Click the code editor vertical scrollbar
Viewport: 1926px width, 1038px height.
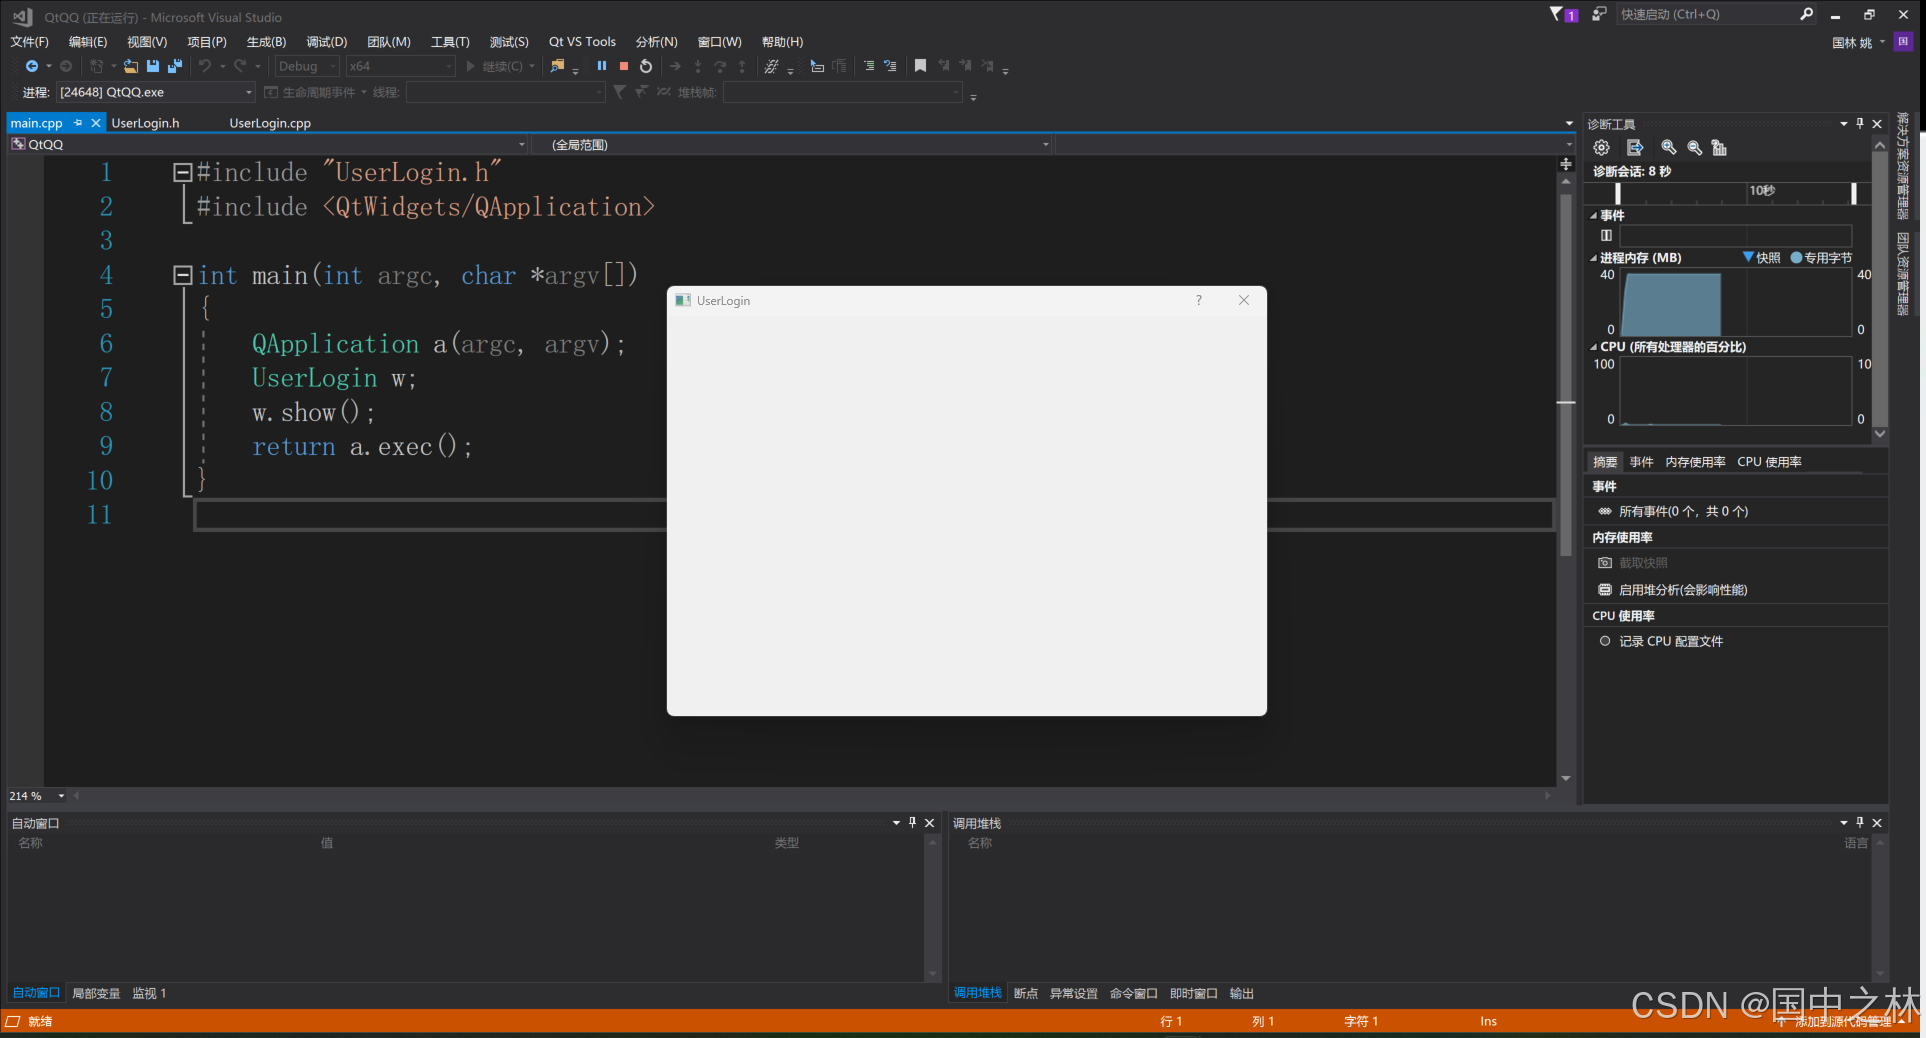pyautogui.click(x=1566, y=375)
